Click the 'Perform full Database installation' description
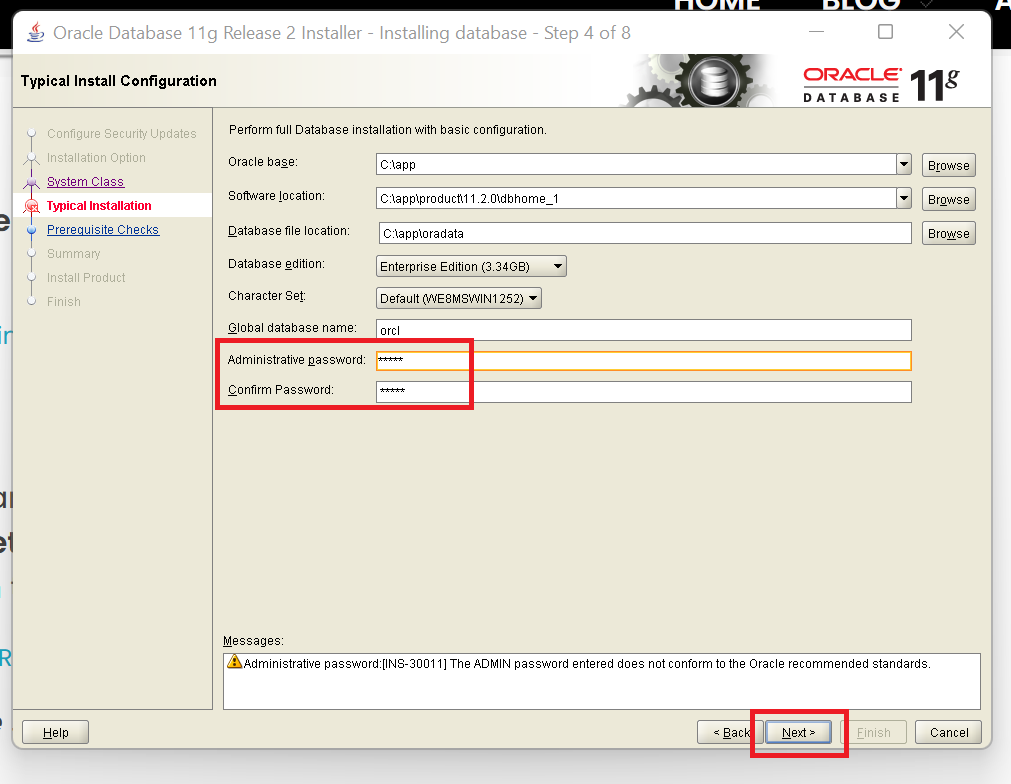Image resolution: width=1011 pixels, height=784 pixels. pos(388,130)
